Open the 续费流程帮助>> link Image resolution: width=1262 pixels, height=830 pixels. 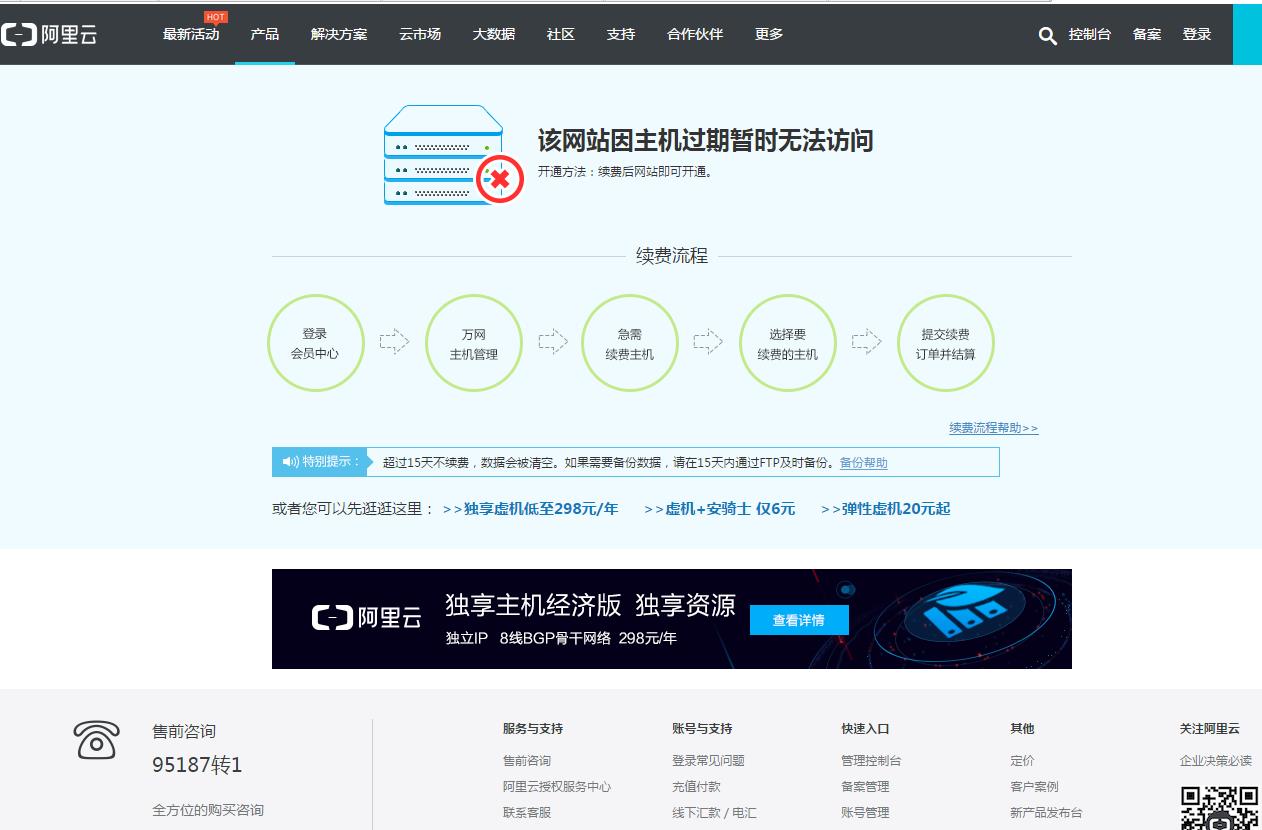point(994,428)
